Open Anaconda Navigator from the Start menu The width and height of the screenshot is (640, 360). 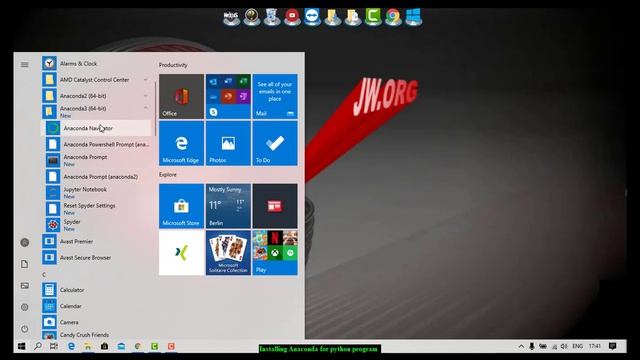97,128
